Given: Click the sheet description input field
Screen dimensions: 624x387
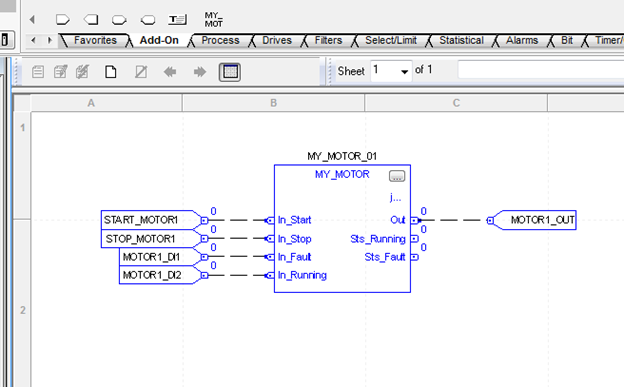Looking at the screenshot, I should click(541, 70).
